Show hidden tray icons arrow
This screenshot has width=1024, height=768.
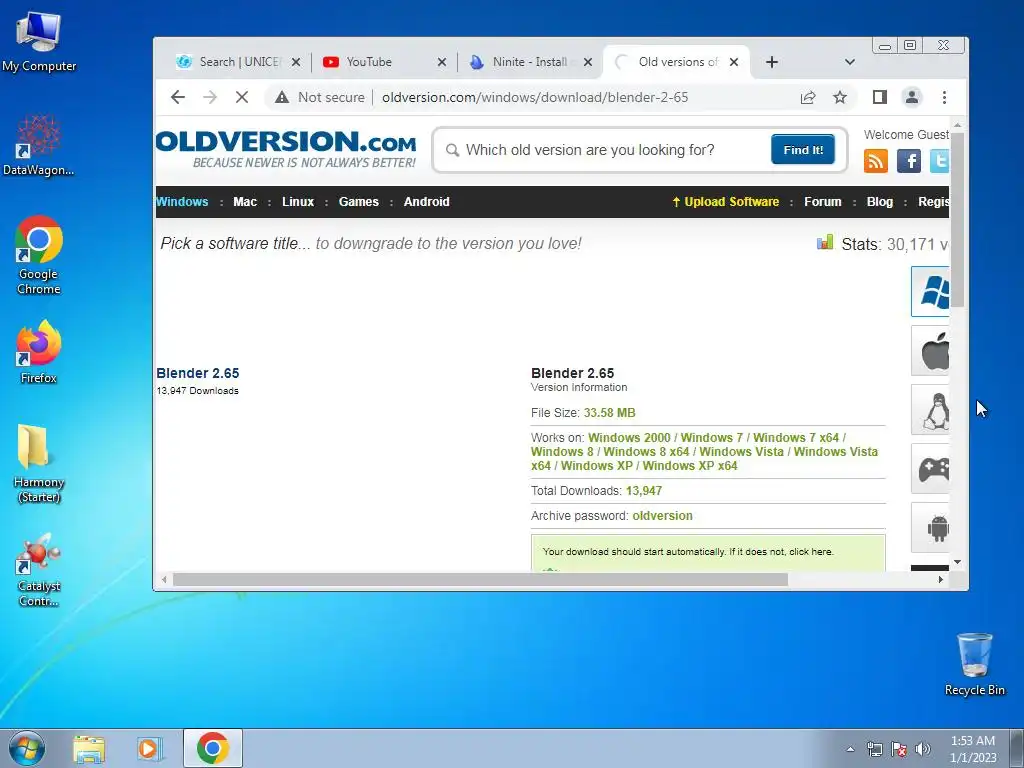tap(850, 749)
